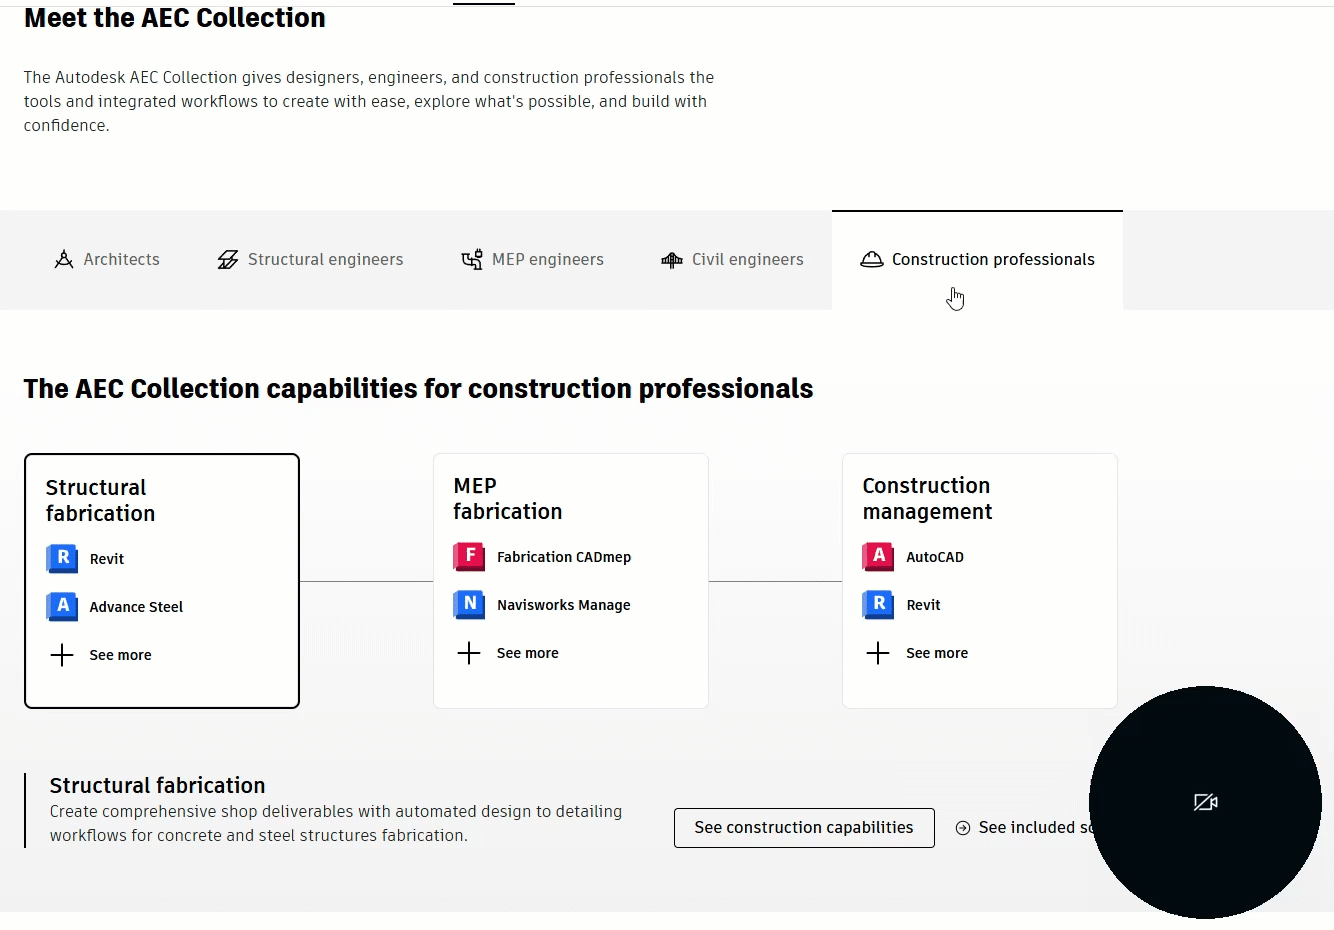Screen dimensions: 1334x930
Task: Open the Structural engineers tab
Action: [310, 260]
